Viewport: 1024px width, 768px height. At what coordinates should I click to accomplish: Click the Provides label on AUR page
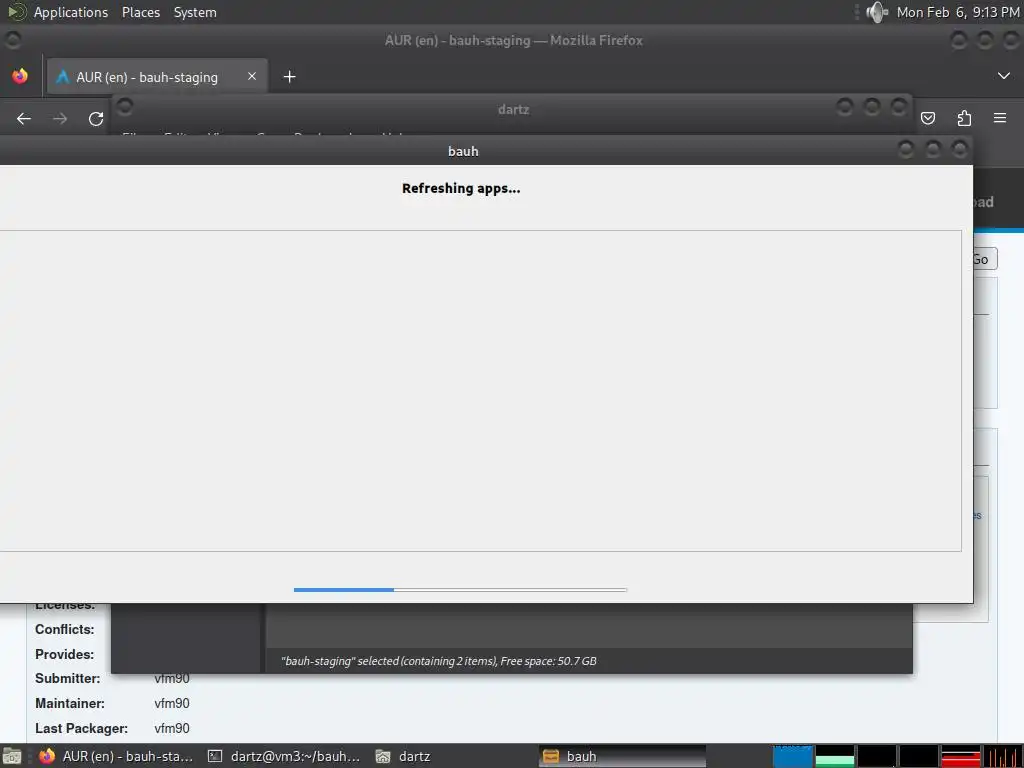[x=65, y=654]
